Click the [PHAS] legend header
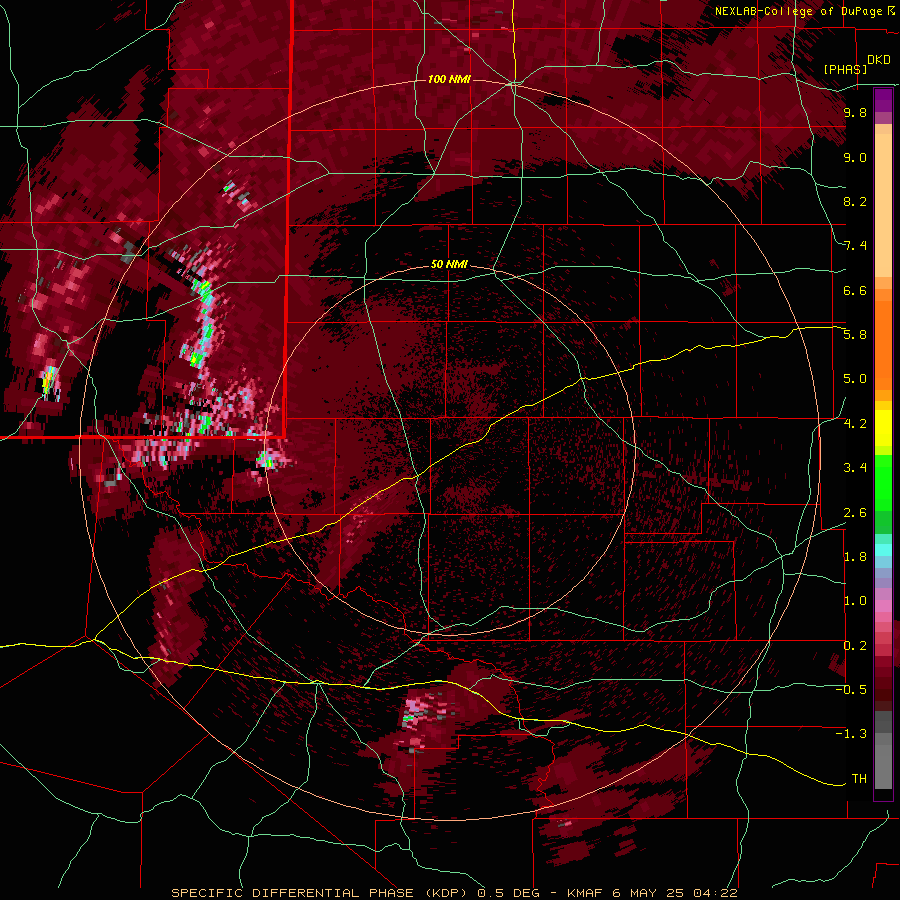This screenshot has height=900, width=900. pos(845,69)
